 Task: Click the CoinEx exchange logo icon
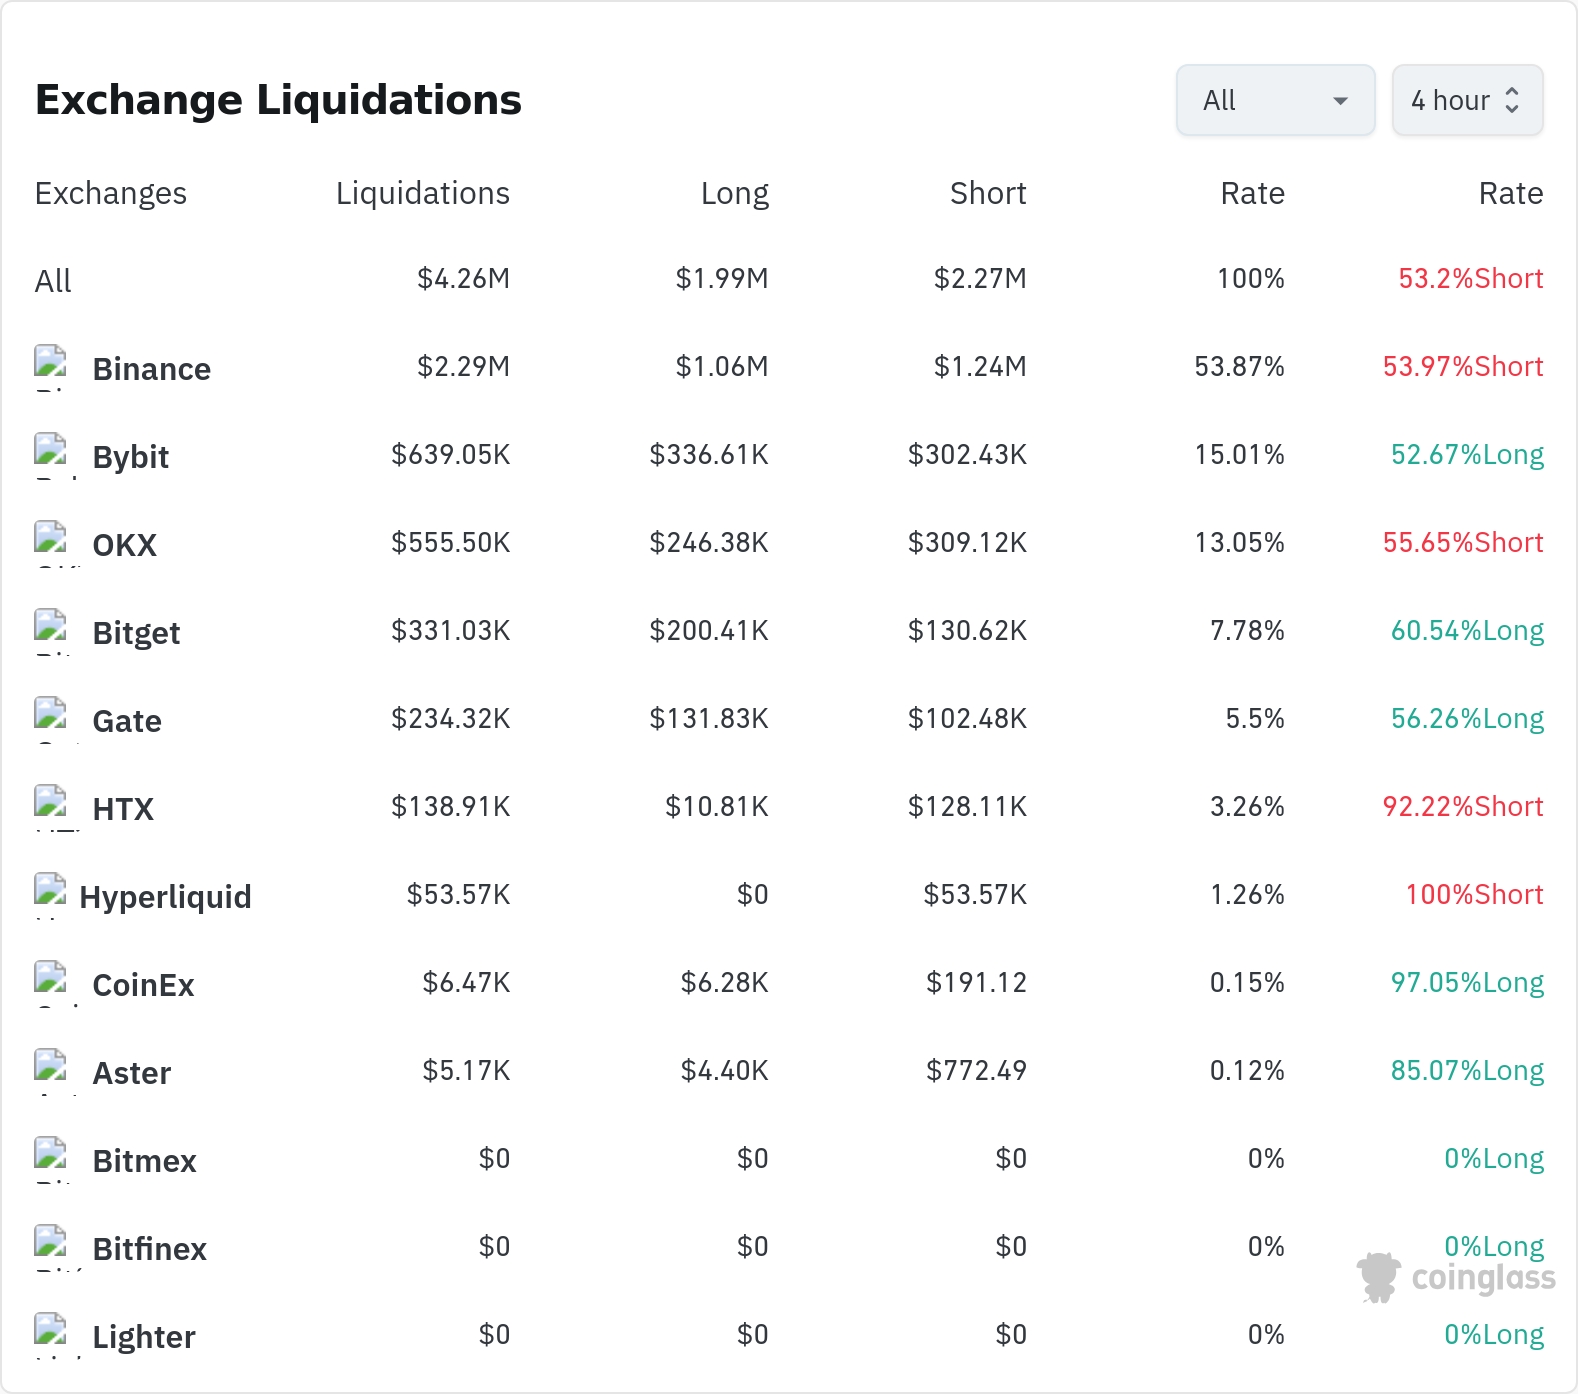(51, 983)
